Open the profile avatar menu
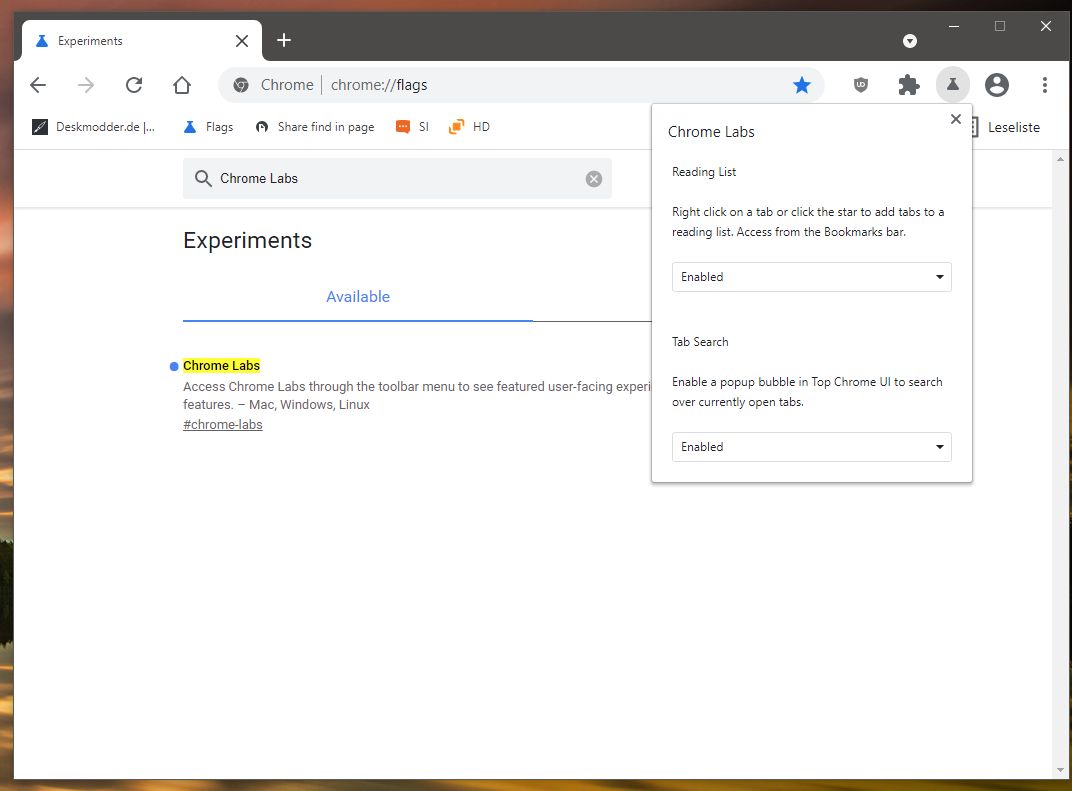Image resolution: width=1072 pixels, height=791 pixels. click(997, 85)
